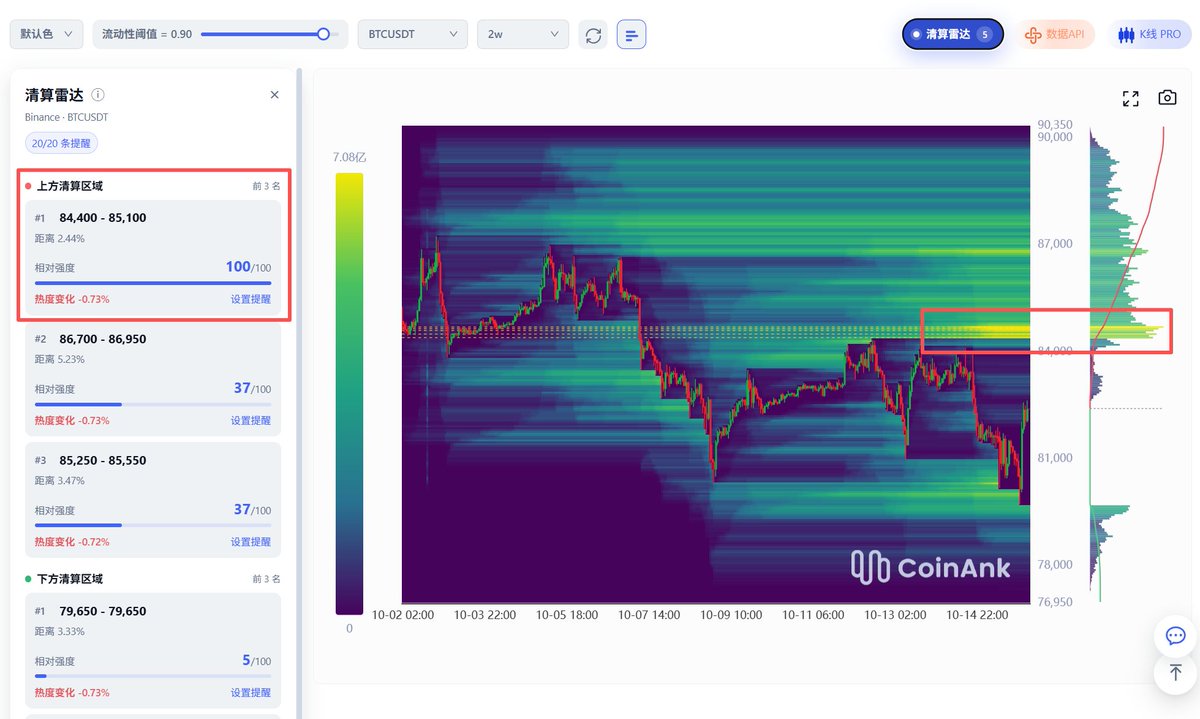Click the 100/100 relative strength value
The width and height of the screenshot is (1200, 719).
[x=248, y=267]
